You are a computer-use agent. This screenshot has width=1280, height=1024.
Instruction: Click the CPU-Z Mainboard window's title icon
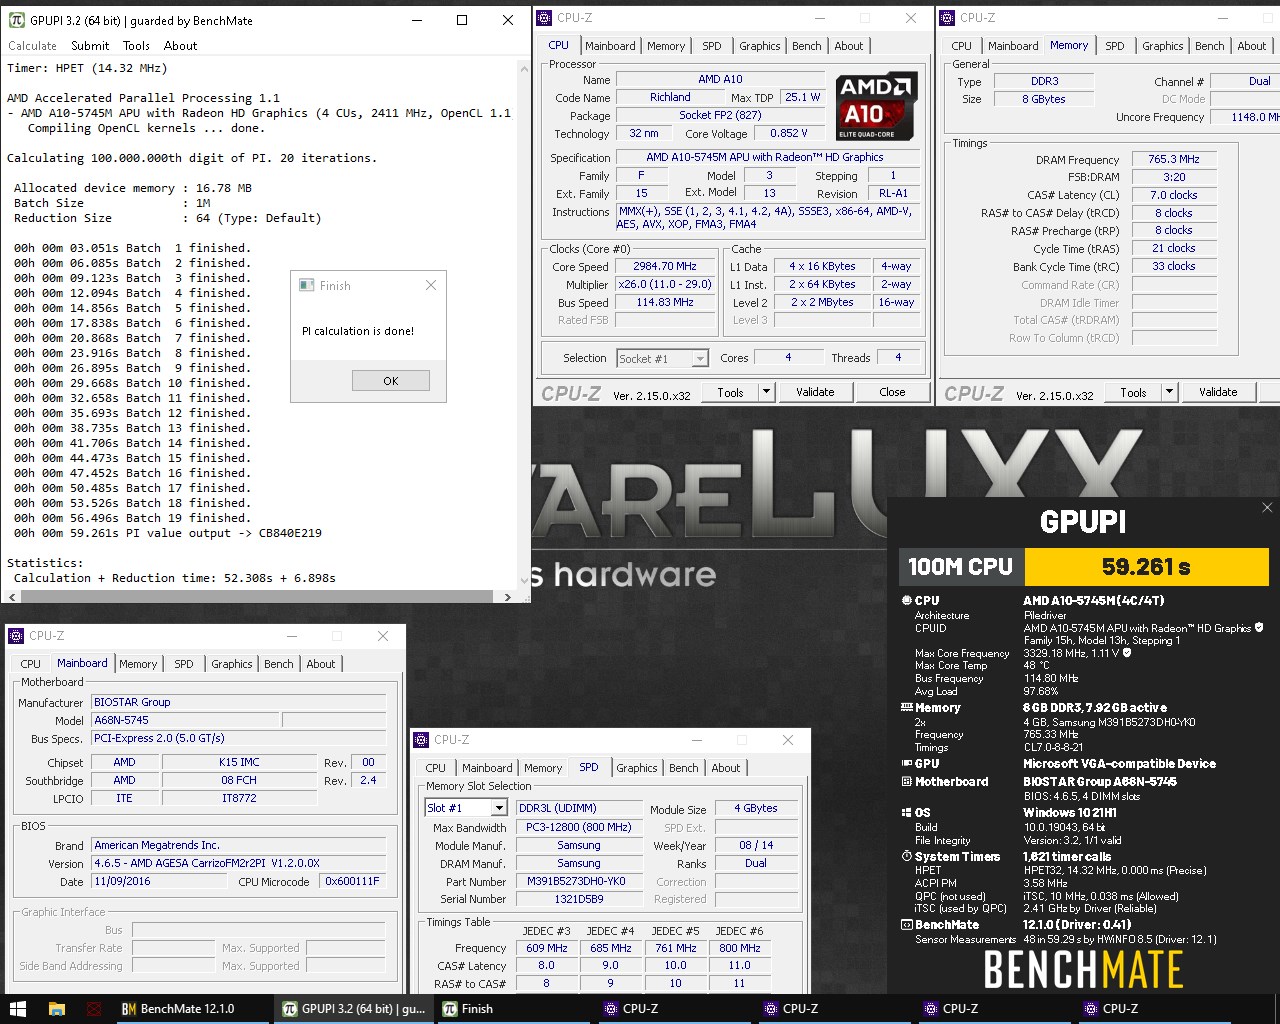pos(16,636)
